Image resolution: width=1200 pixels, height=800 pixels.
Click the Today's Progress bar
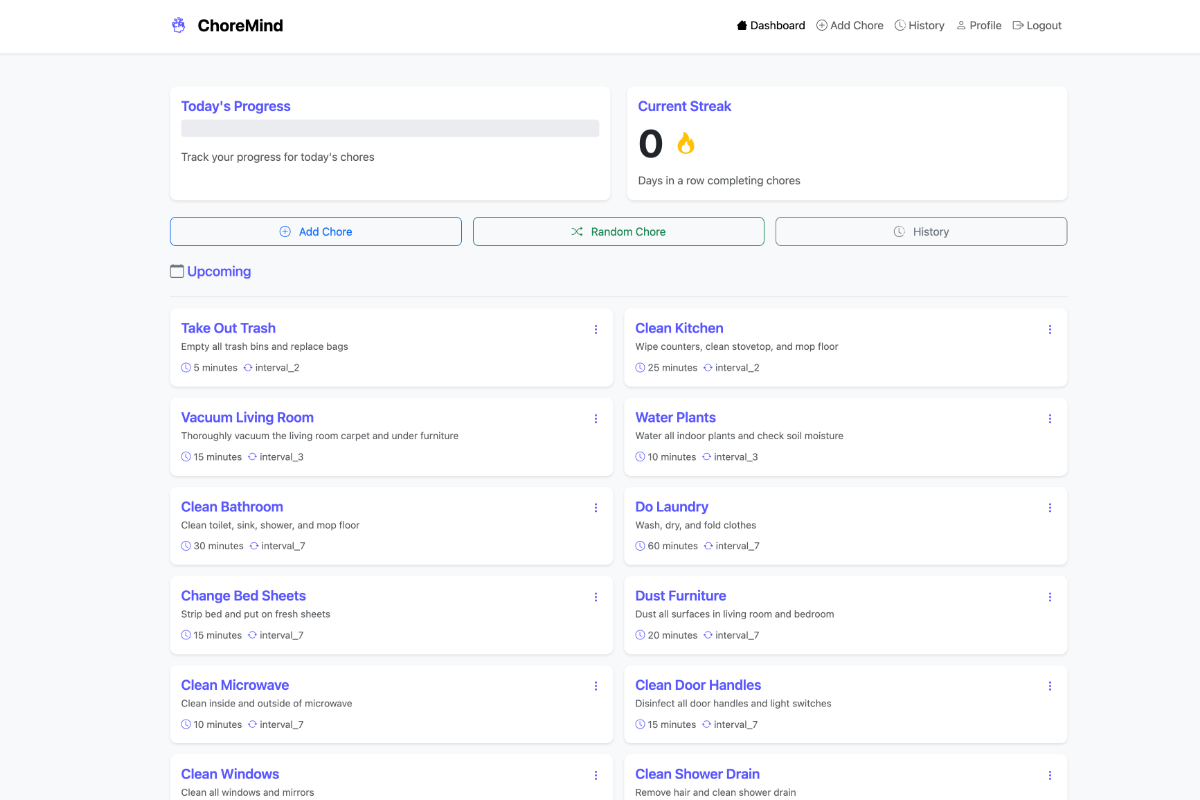[x=390, y=128]
